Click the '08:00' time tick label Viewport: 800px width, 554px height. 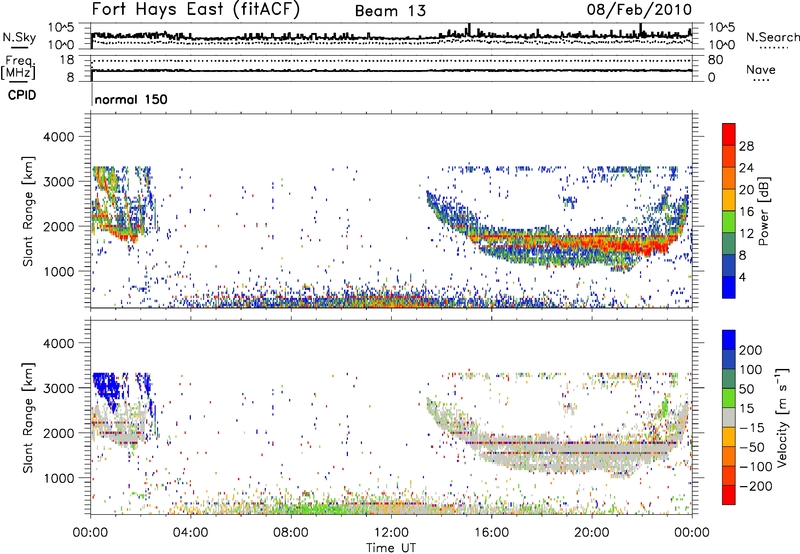point(290,533)
